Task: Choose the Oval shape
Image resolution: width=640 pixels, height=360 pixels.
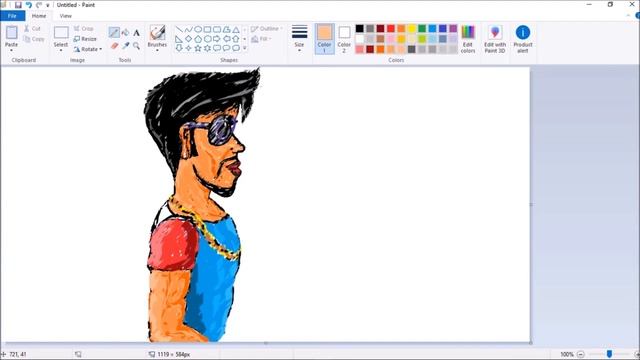Action: coord(198,29)
